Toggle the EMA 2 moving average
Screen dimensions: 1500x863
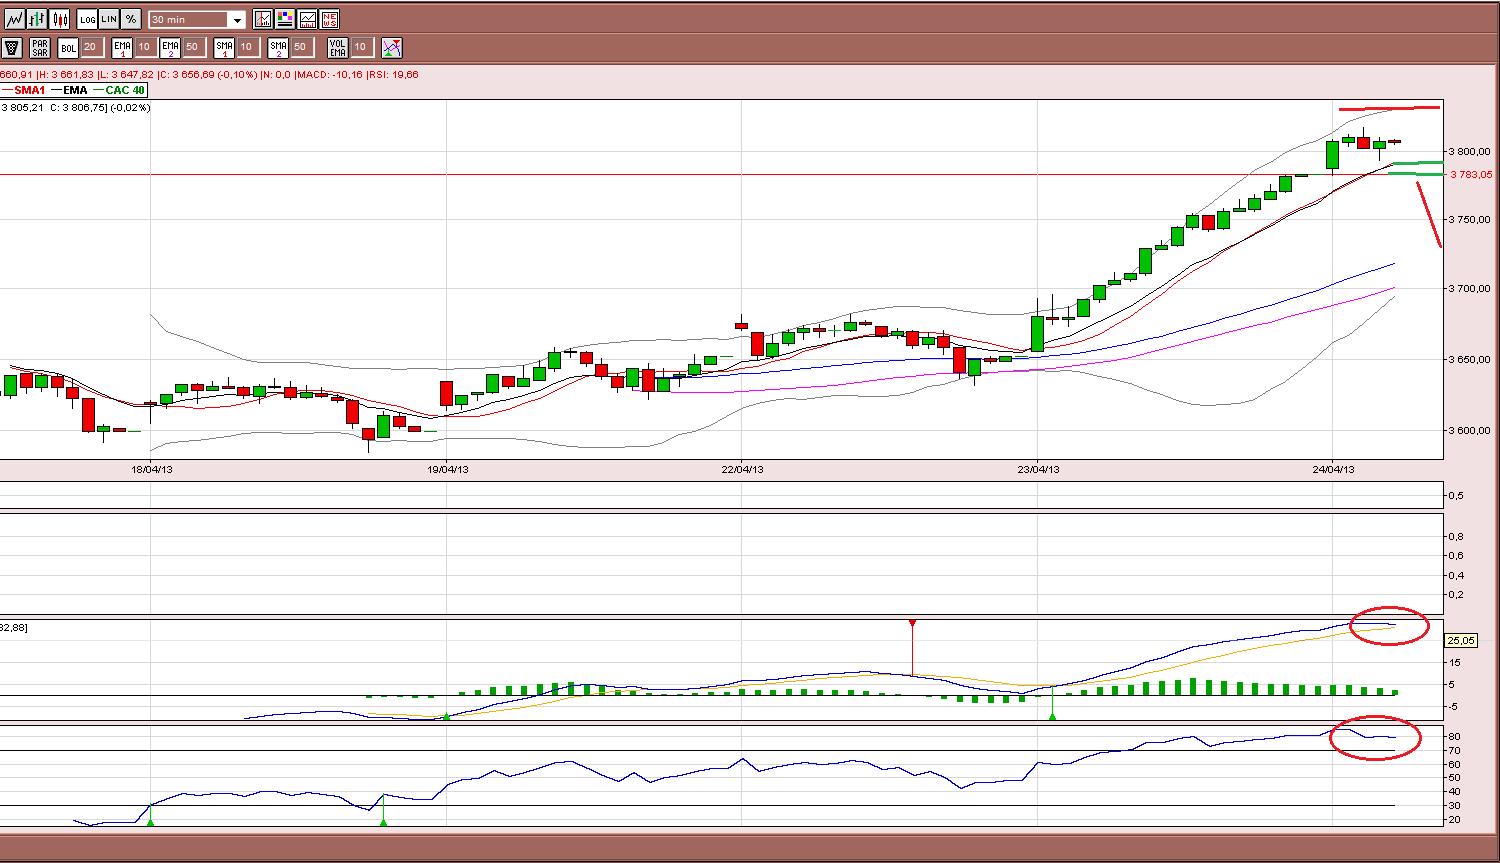pyautogui.click(x=170, y=47)
